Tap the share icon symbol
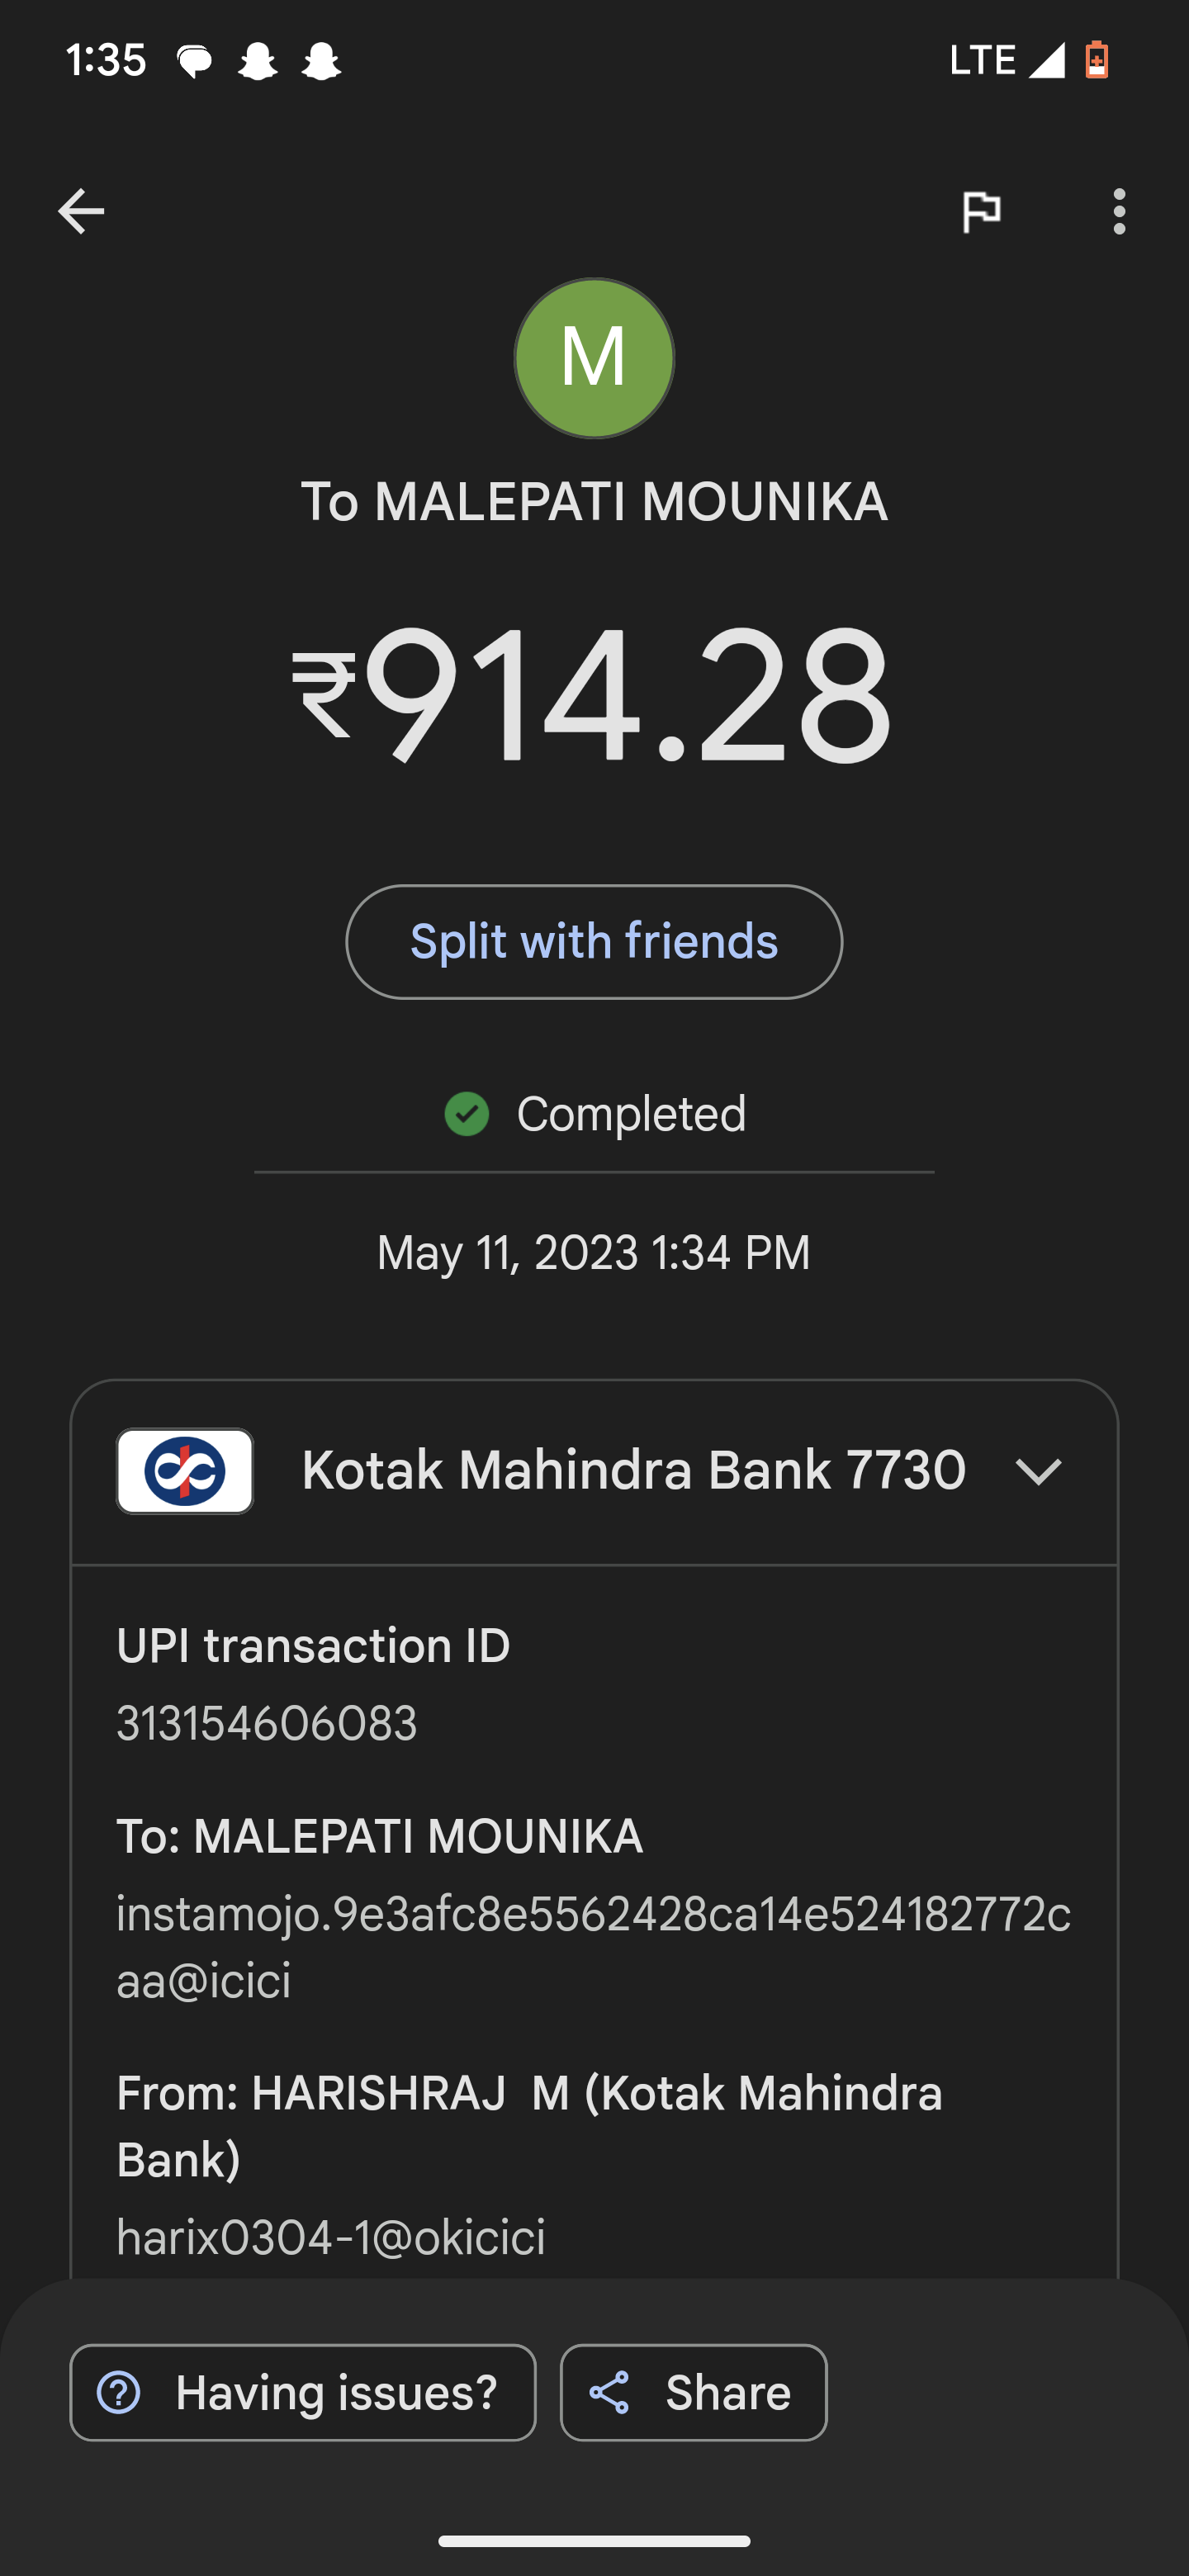1189x2576 pixels. click(609, 2393)
